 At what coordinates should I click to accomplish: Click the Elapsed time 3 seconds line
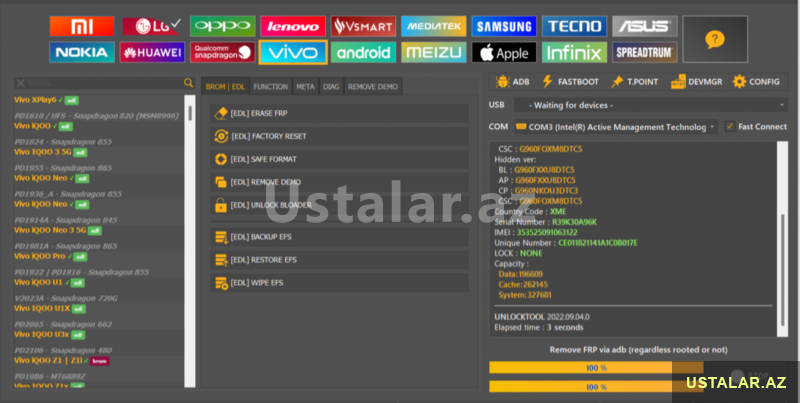(x=539, y=328)
